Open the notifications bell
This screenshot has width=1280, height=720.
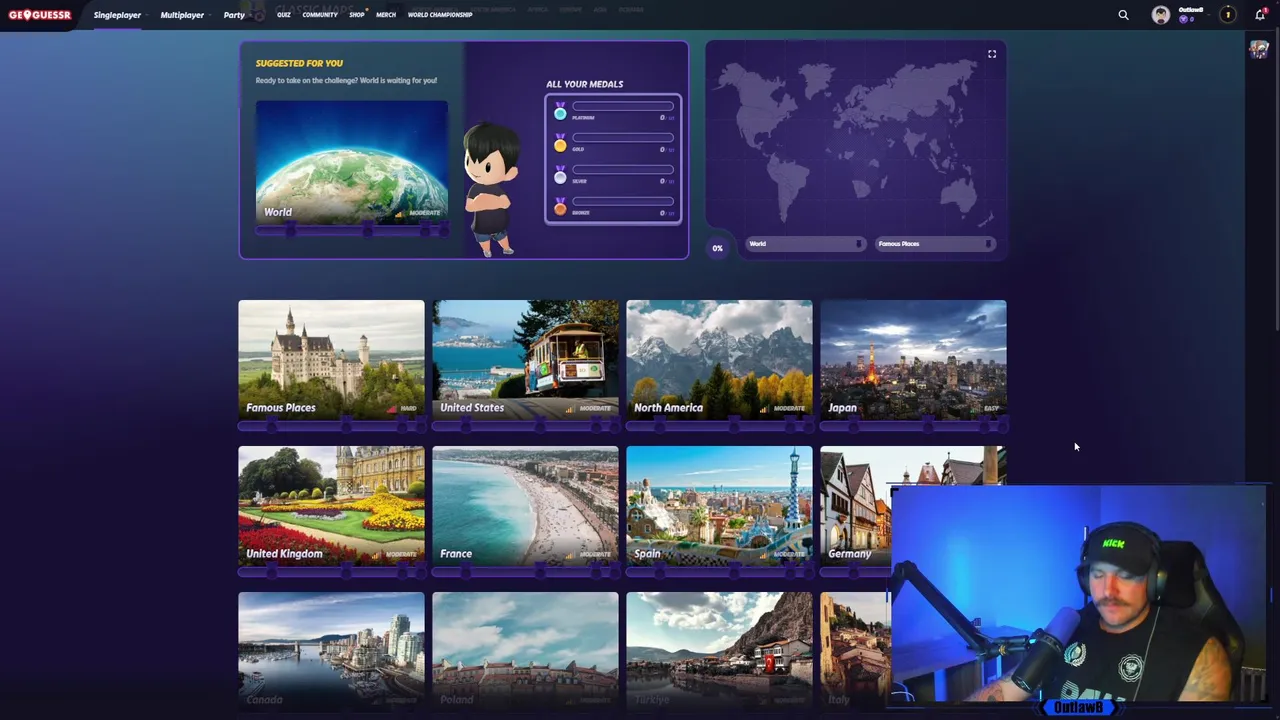coord(1260,15)
